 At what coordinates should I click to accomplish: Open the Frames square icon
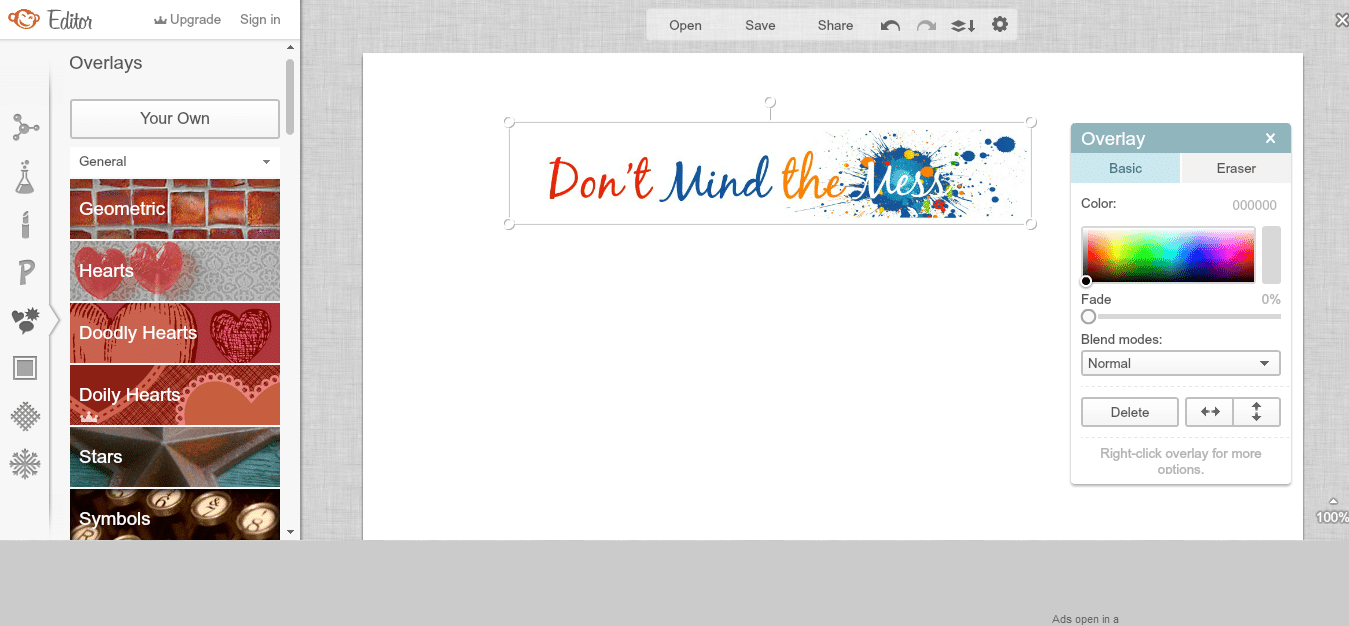tap(25, 368)
